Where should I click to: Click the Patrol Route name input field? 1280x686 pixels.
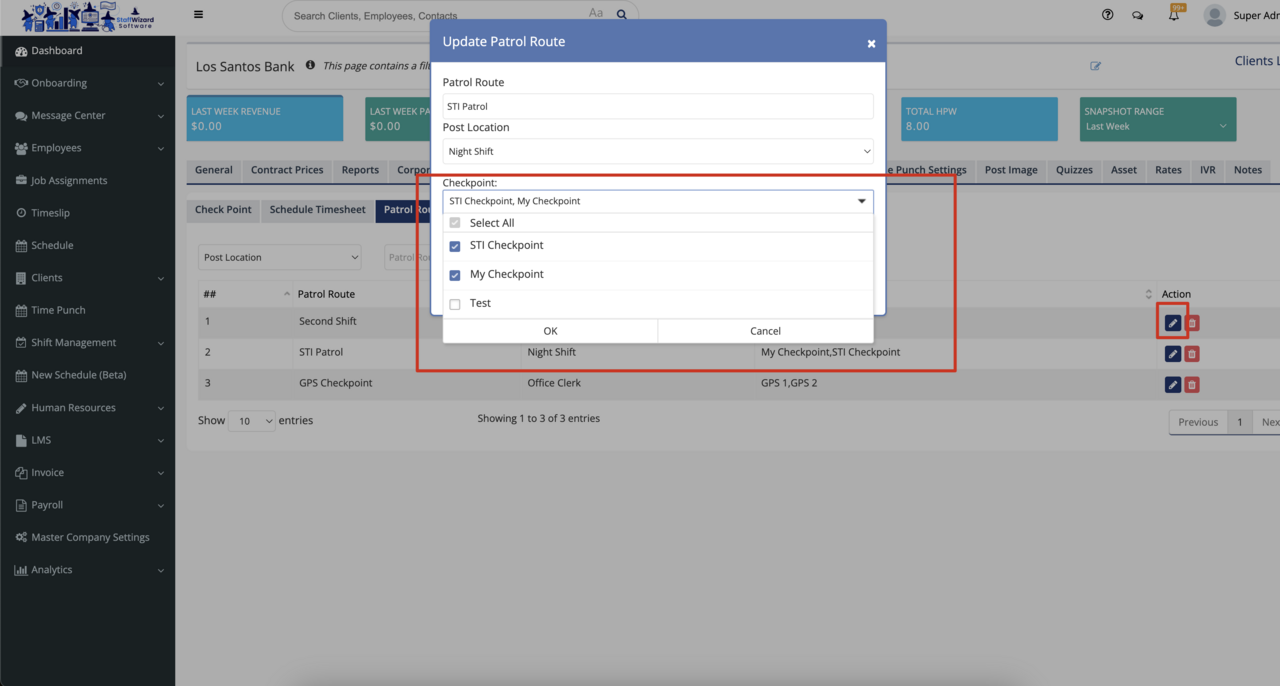658,106
